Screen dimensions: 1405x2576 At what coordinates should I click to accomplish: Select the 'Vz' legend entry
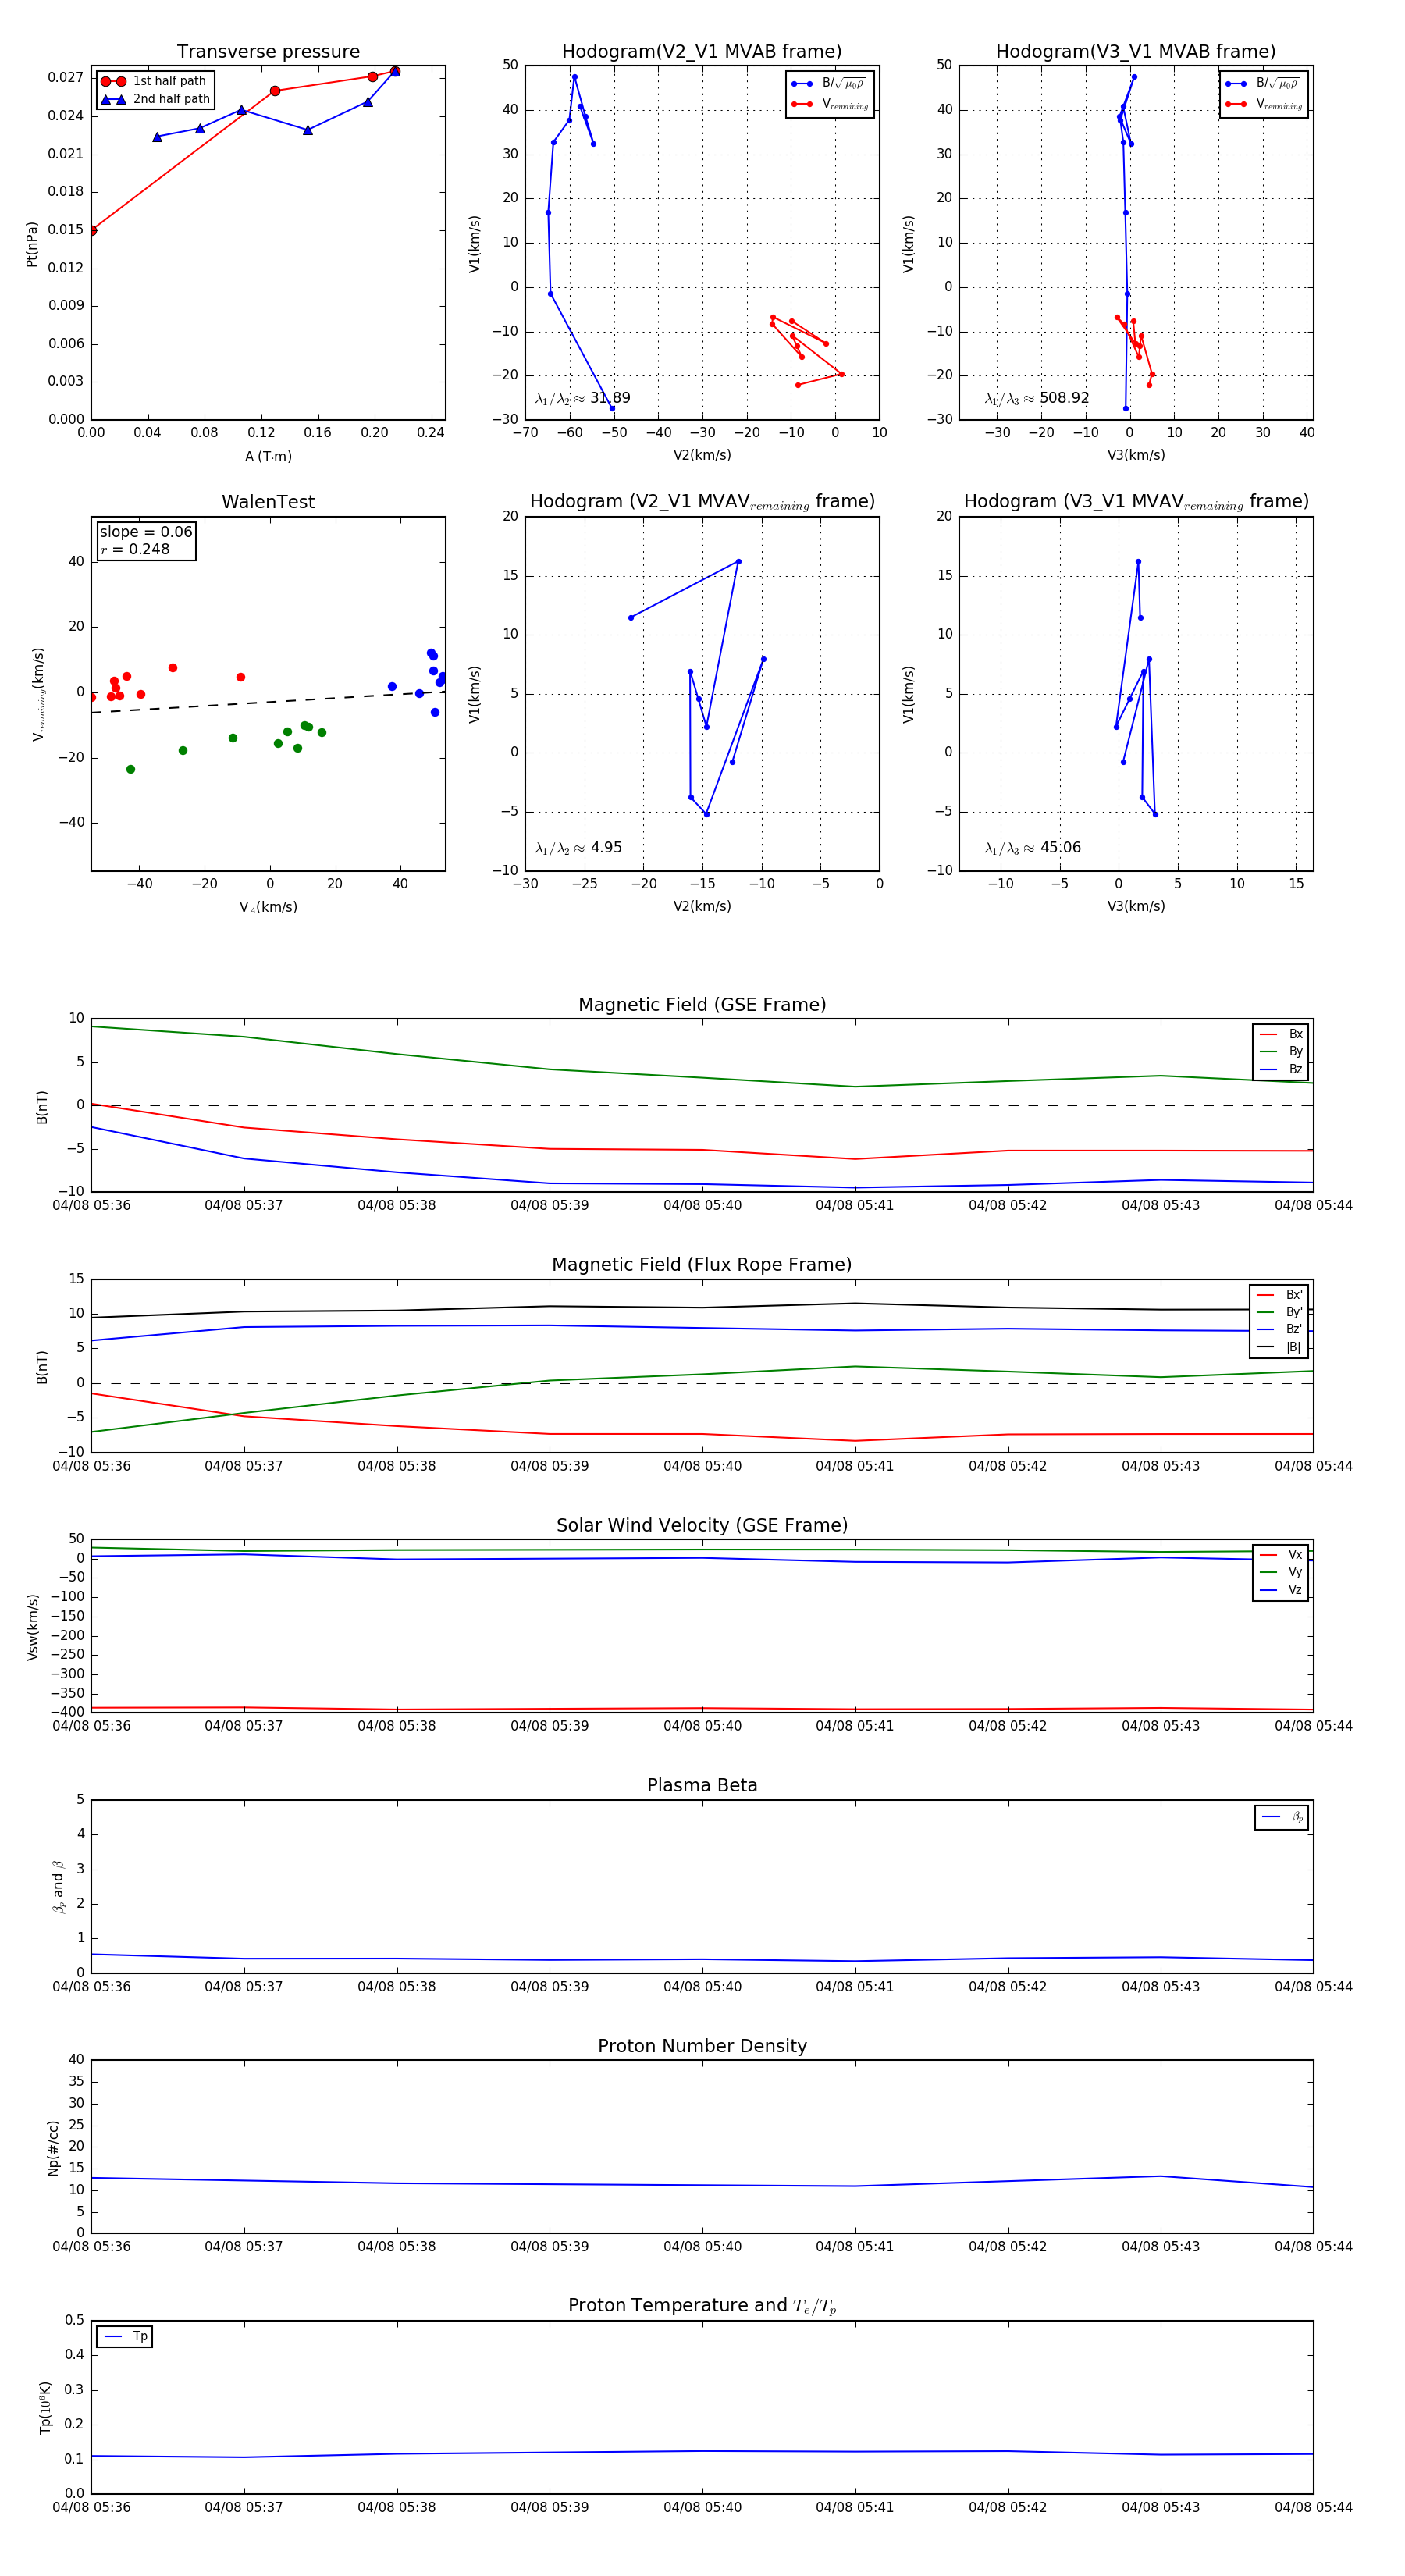pos(1281,1590)
